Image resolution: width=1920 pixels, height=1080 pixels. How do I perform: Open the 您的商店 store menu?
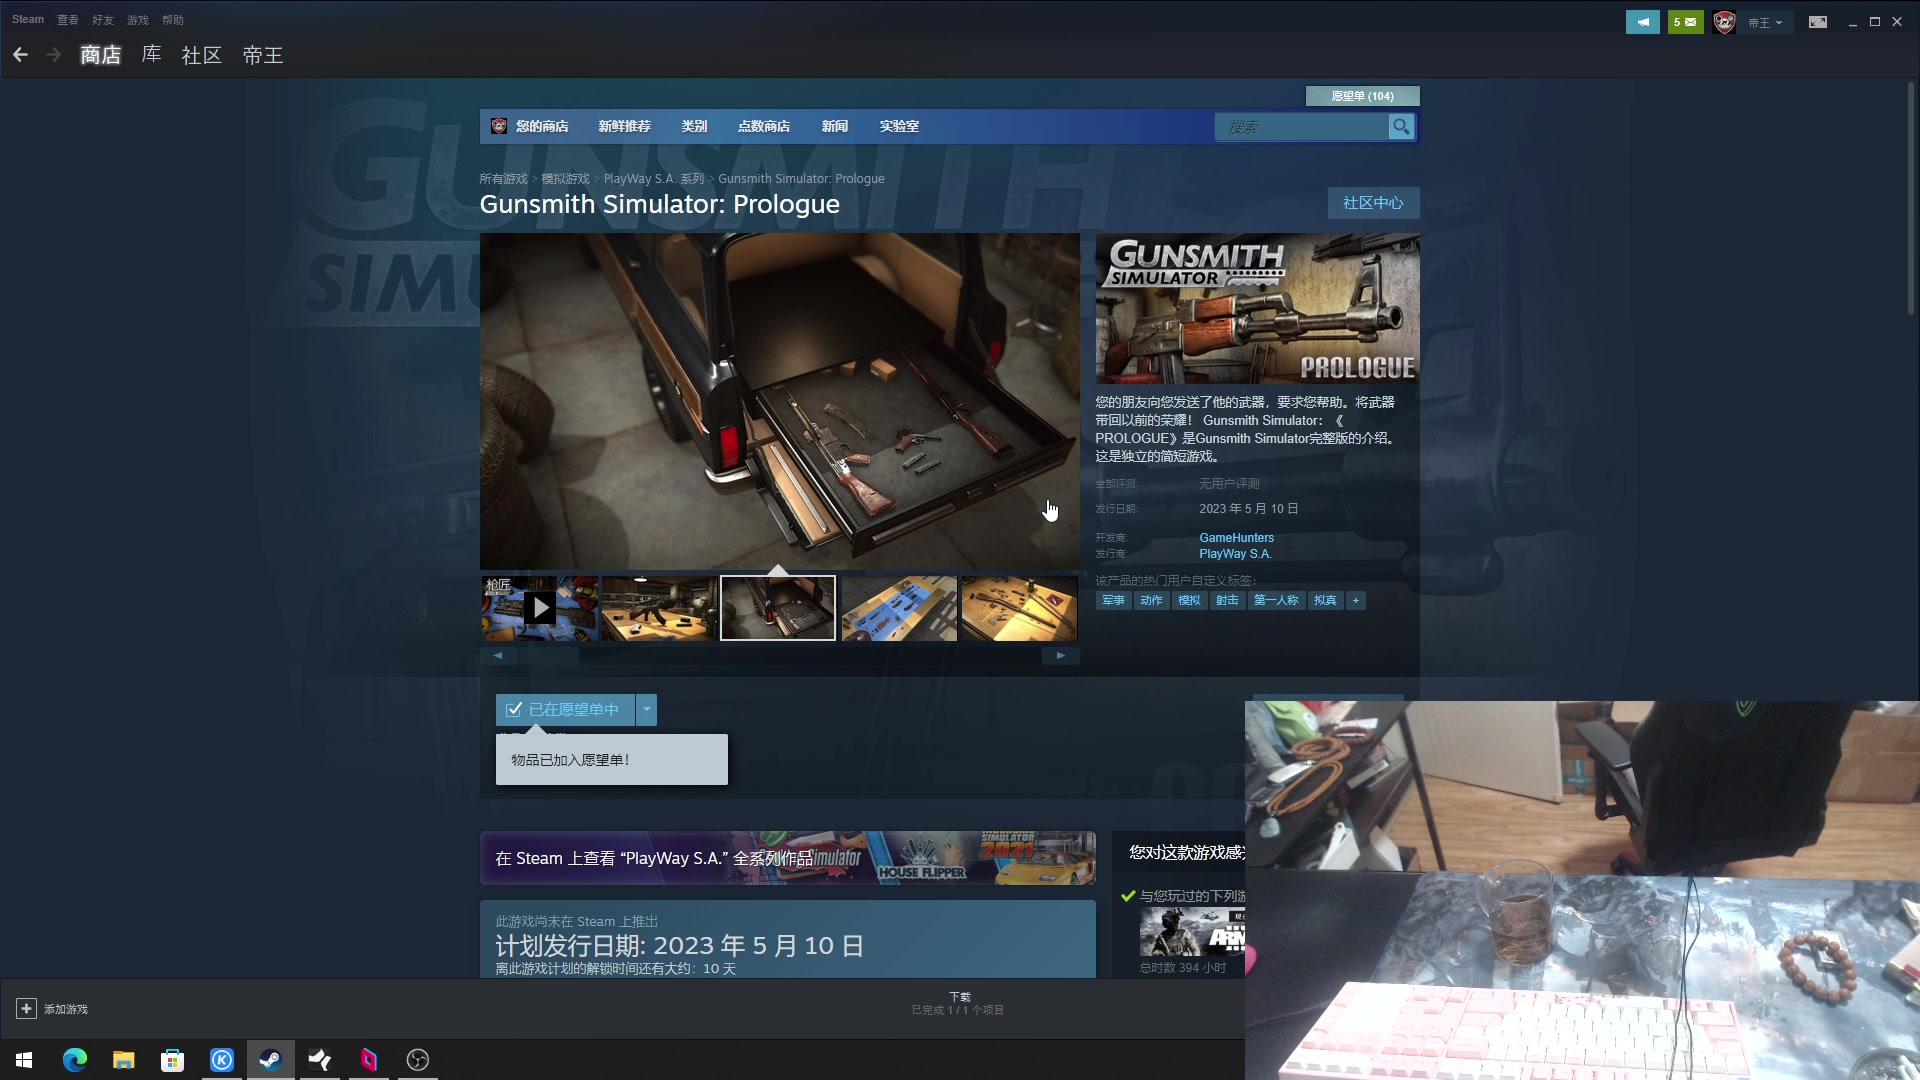click(x=542, y=126)
